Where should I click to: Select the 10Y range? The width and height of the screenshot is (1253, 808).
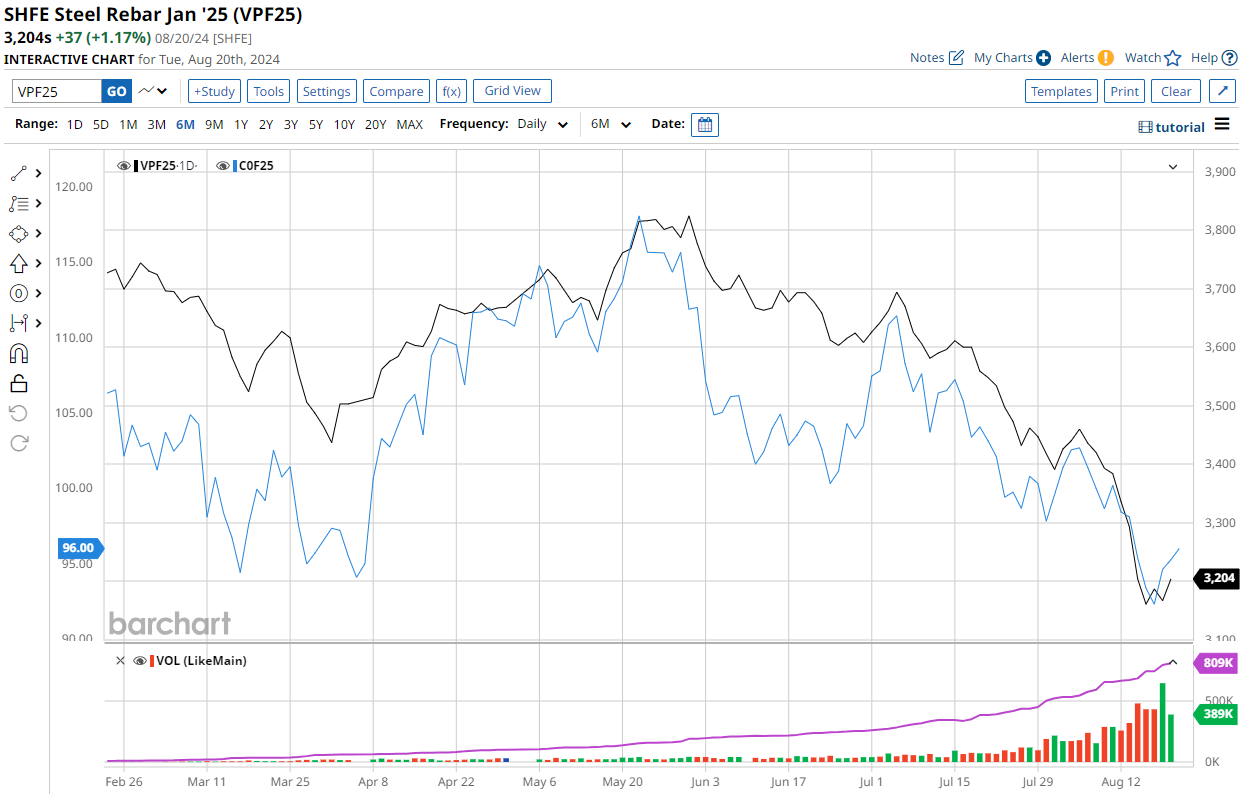point(344,125)
